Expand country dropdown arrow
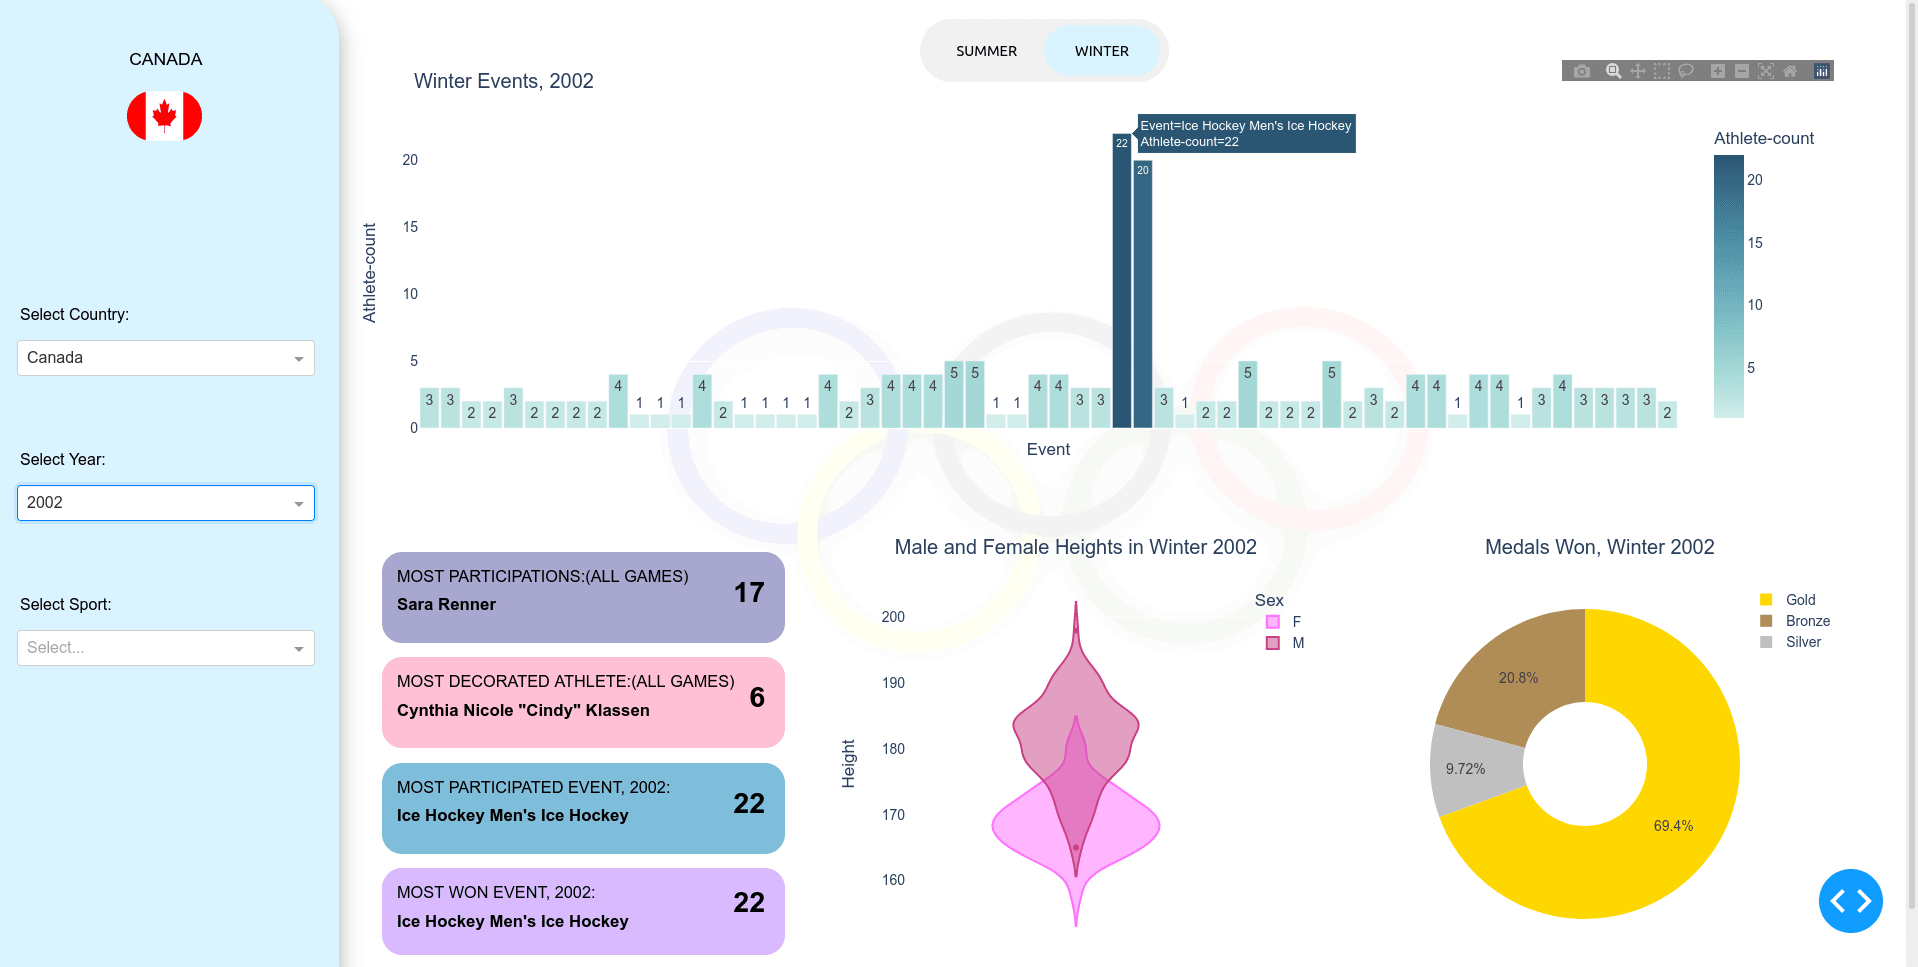1918x967 pixels. pos(298,359)
